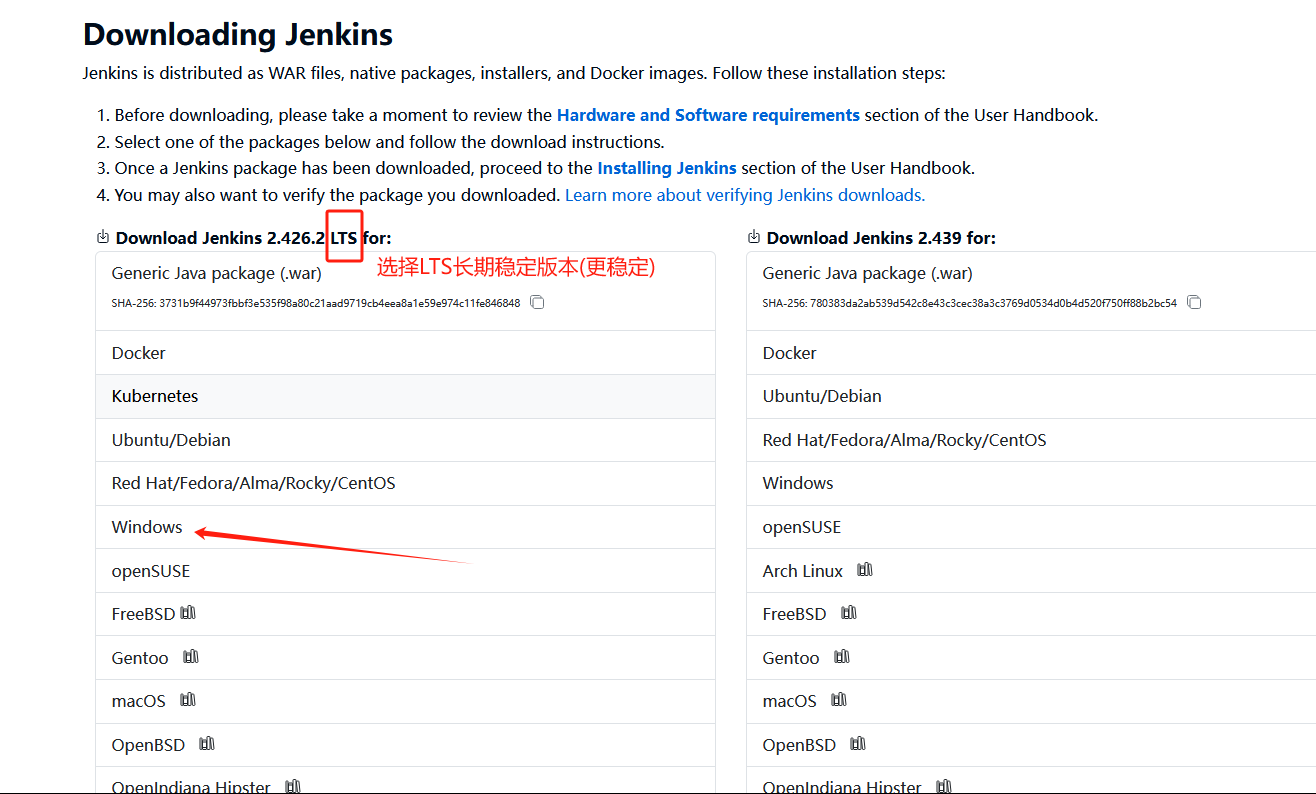Copy the SHA-256 hash for Jenkins 2.426.2 LTS
1316x794 pixels.
[x=537, y=302]
